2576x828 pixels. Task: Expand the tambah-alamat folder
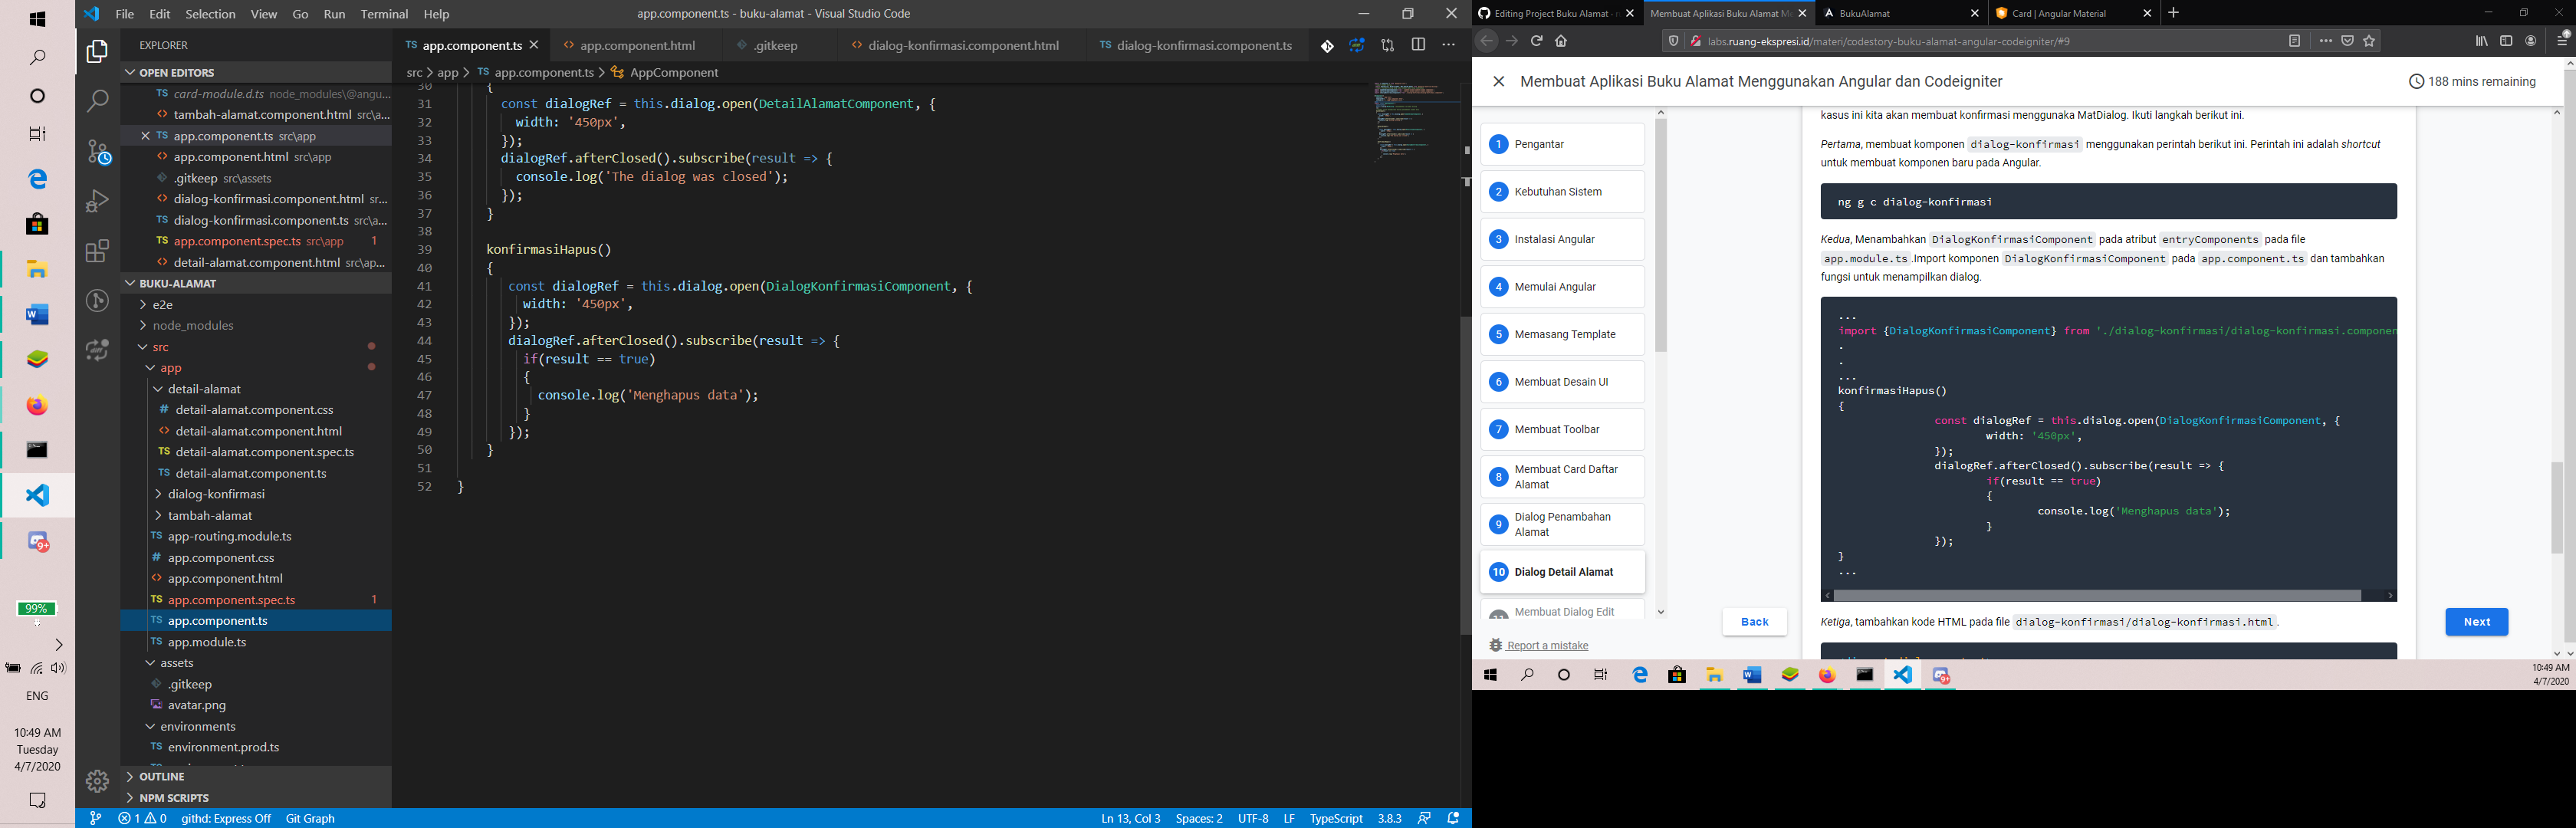256,515
